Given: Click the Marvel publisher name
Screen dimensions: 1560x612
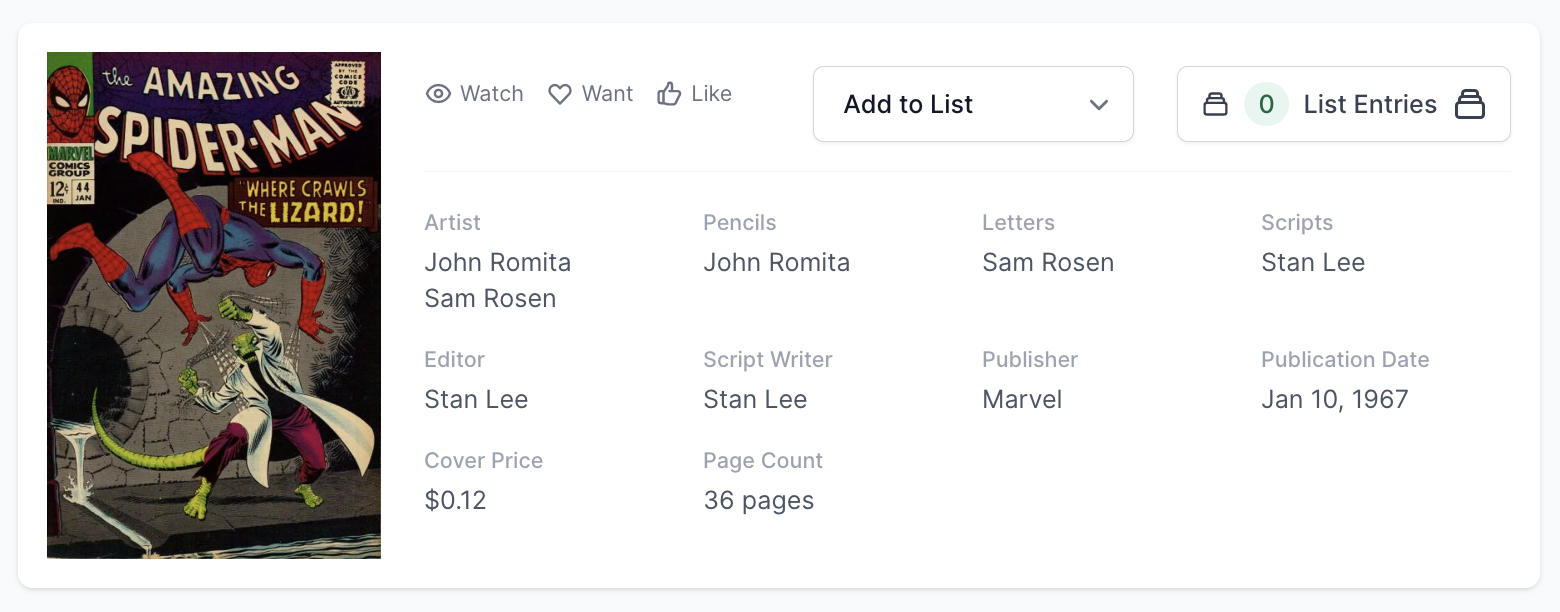Looking at the screenshot, I should [x=1021, y=399].
